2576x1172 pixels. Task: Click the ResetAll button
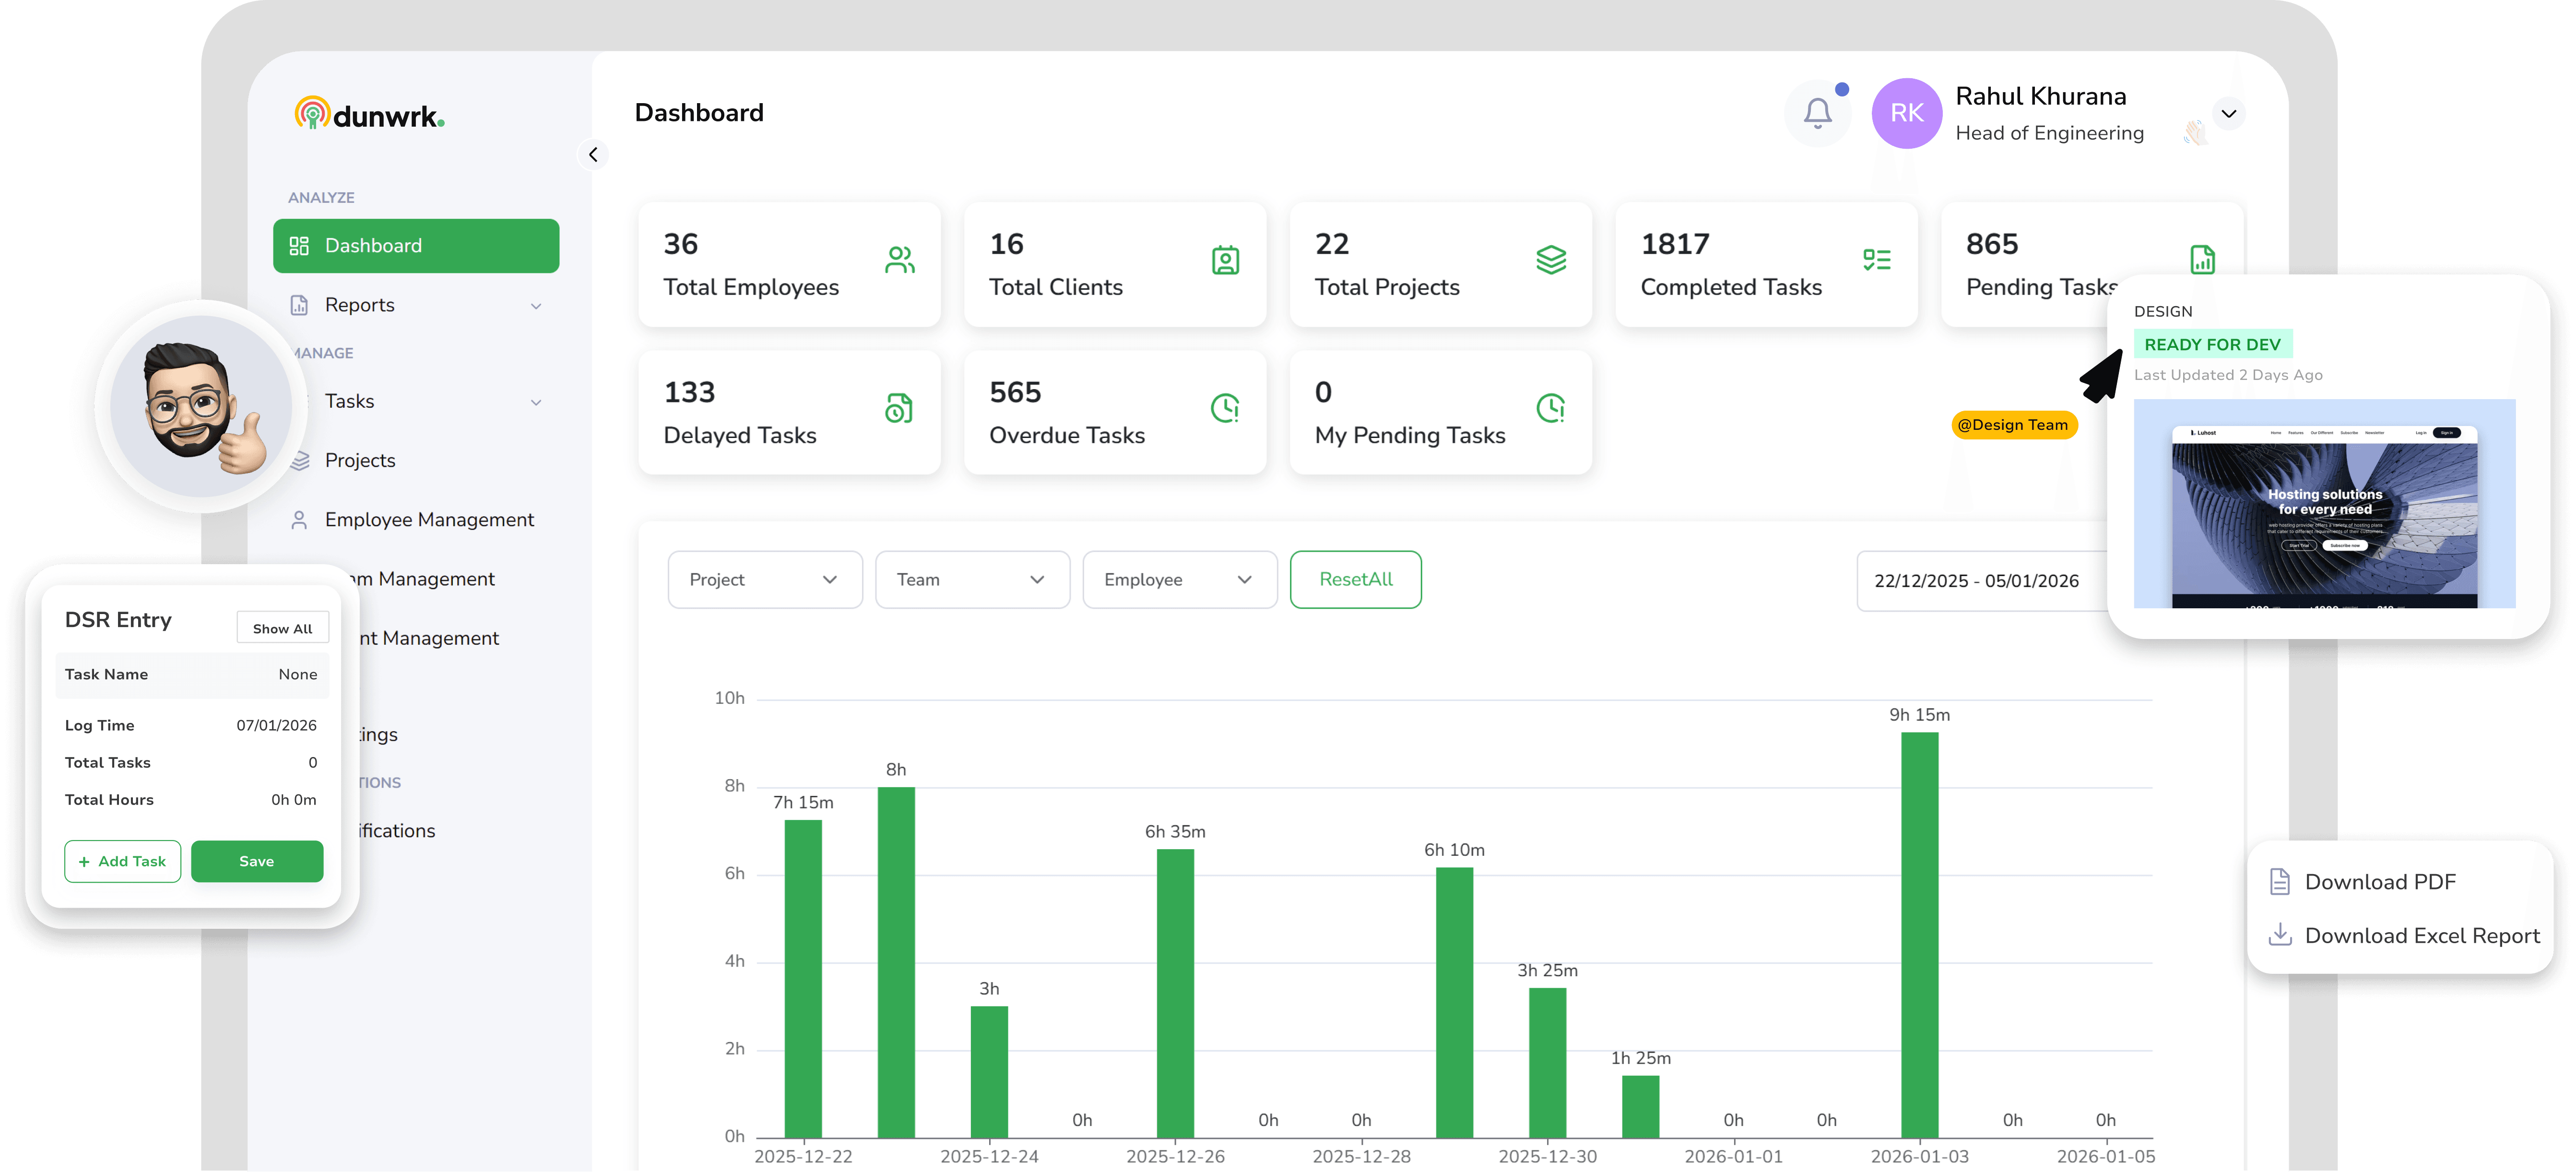(1355, 579)
